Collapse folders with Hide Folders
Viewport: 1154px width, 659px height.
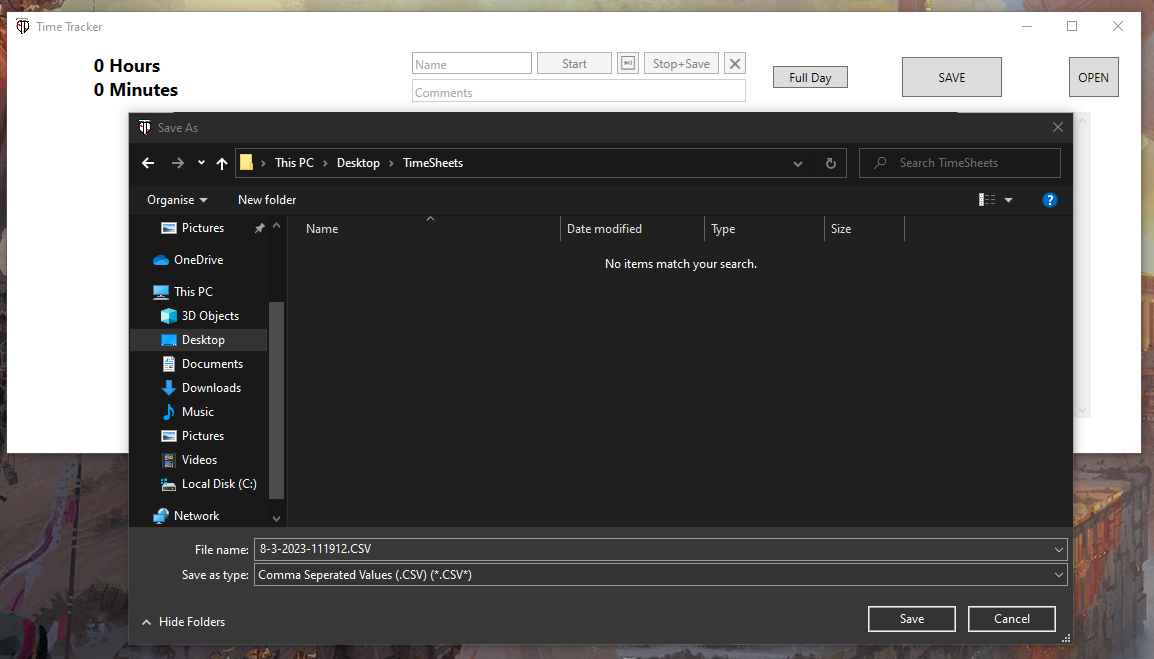pyautogui.click(x=183, y=621)
